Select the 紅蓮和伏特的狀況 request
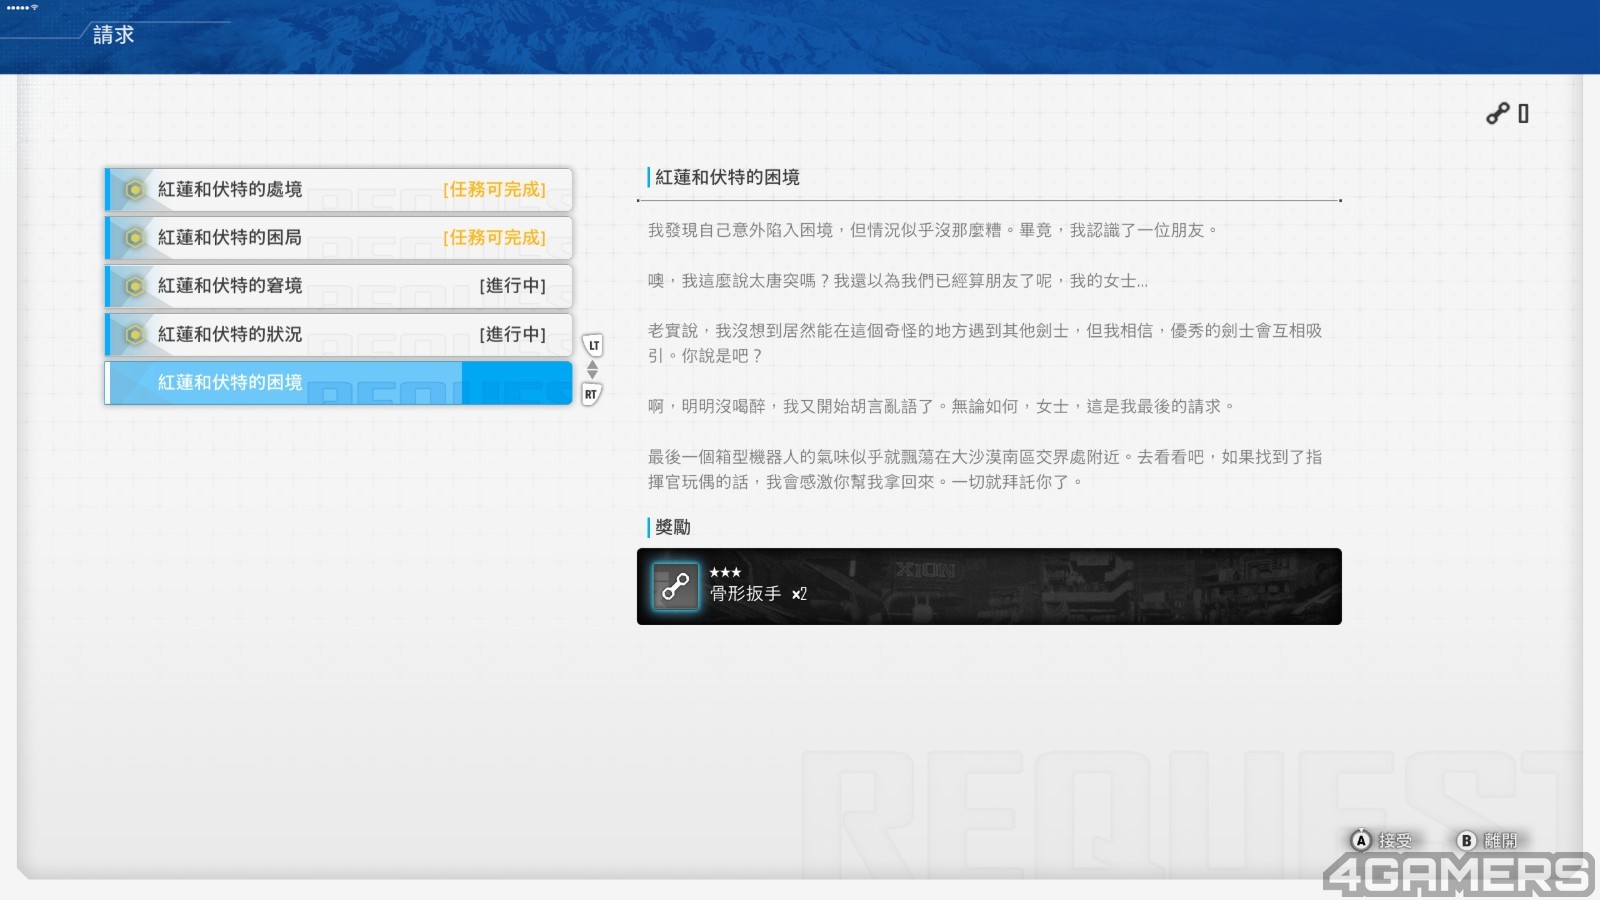 (x=339, y=334)
